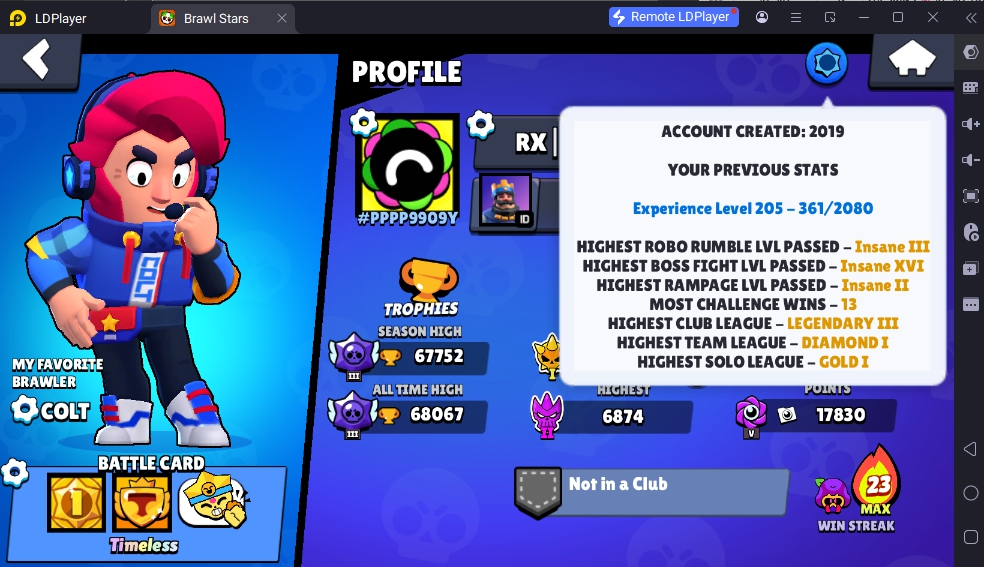The width and height of the screenshot is (984, 567).
Task: Select the Not in a Club banner
Action: (x=651, y=492)
